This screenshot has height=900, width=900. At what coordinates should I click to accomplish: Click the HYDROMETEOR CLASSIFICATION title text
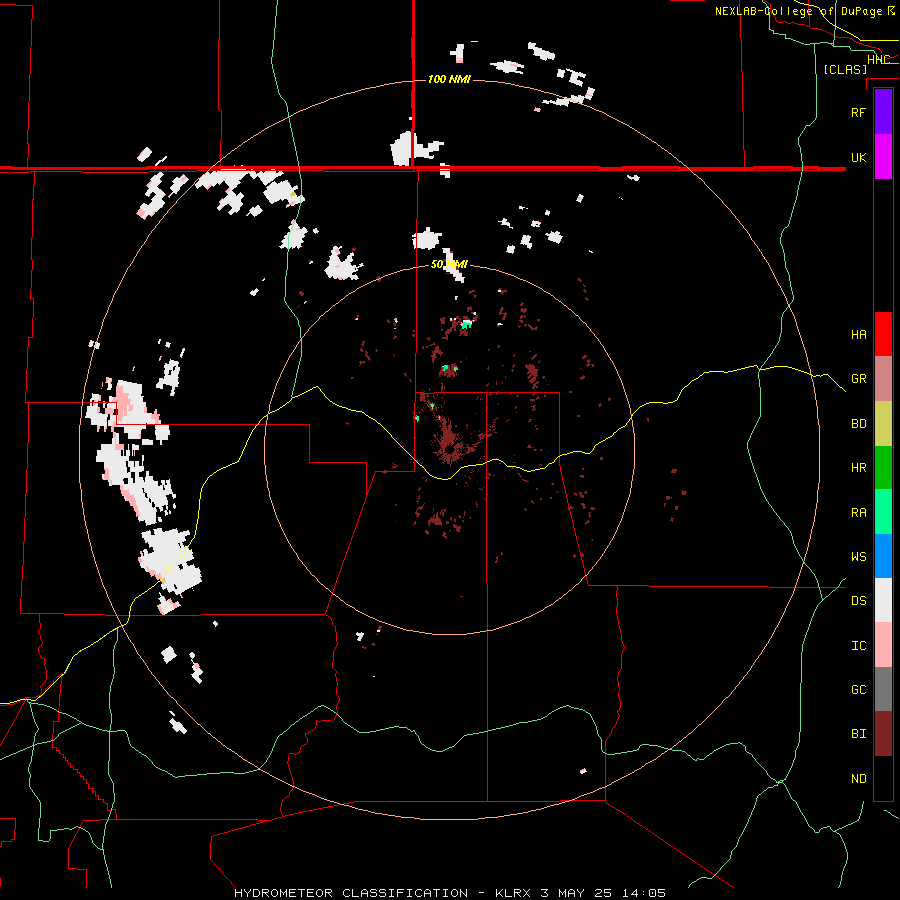pos(351,893)
